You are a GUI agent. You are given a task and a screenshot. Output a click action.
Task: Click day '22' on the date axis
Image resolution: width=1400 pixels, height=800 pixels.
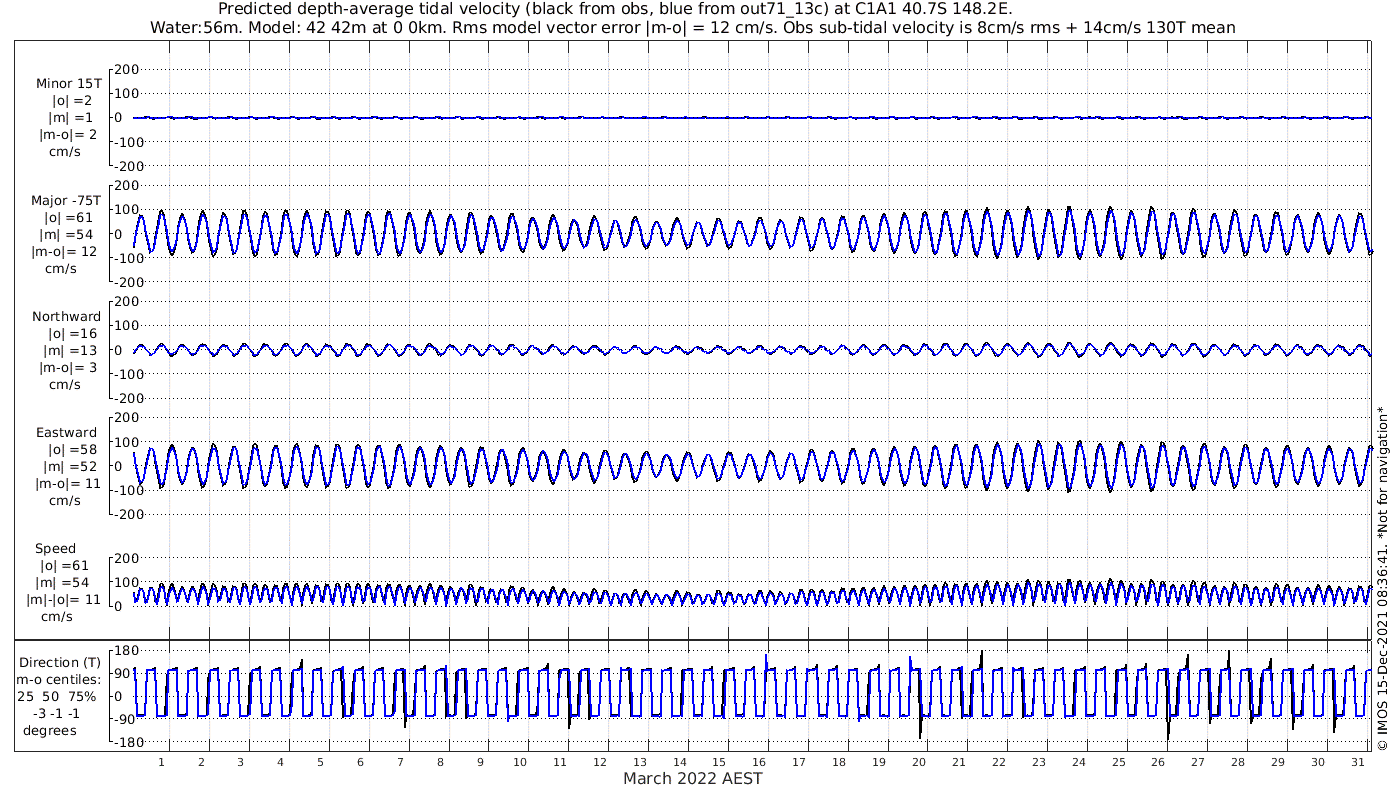tap(998, 762)
